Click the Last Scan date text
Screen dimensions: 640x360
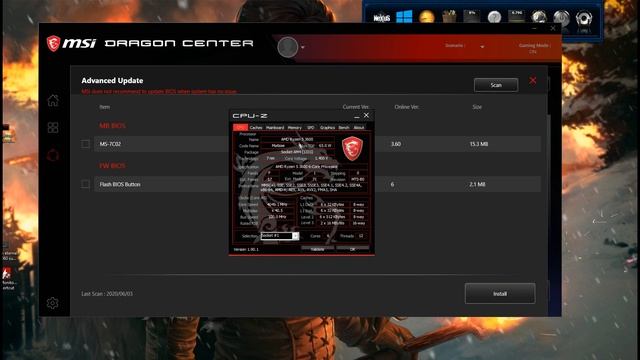107,293
